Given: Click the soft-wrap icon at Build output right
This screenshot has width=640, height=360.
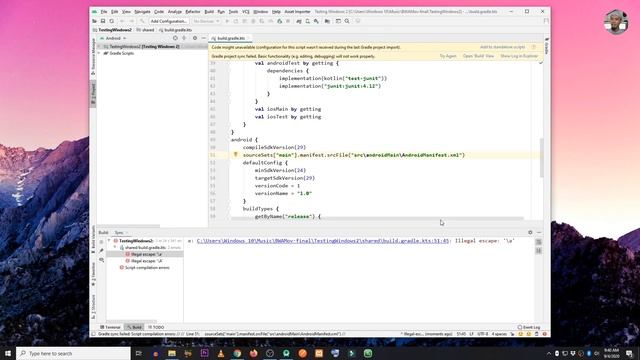Looking at the screenshot, I should pyautogui.click(x=539, y=242).
